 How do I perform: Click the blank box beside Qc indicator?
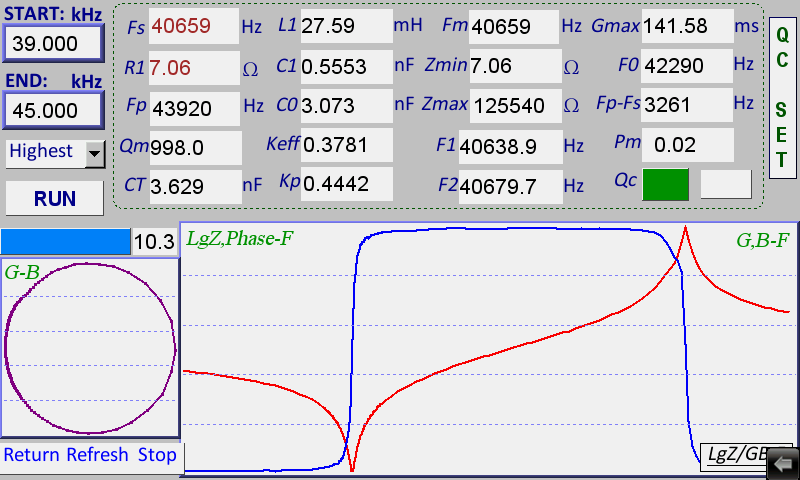pyautogui.click(x=725, y=184)
